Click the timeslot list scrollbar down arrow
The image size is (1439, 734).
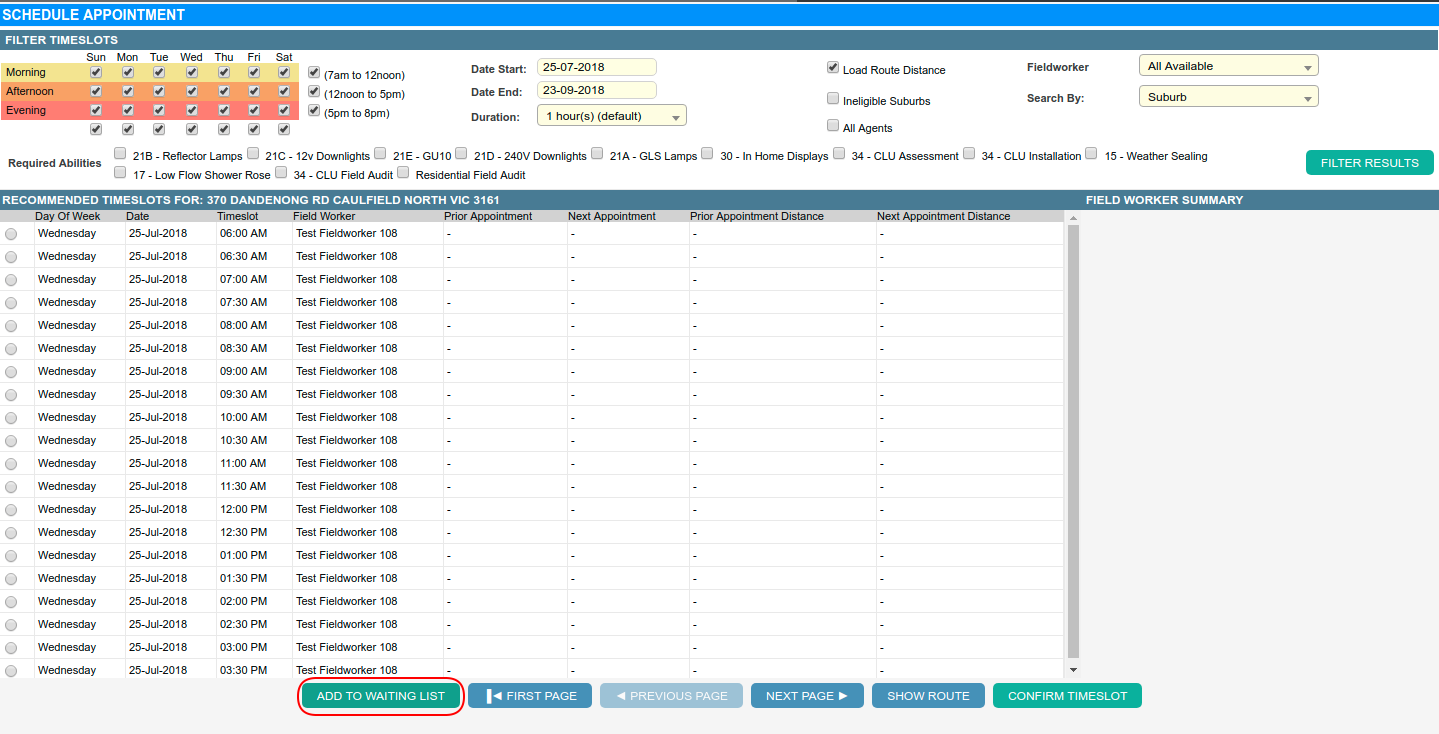(x=1074, y=669)
